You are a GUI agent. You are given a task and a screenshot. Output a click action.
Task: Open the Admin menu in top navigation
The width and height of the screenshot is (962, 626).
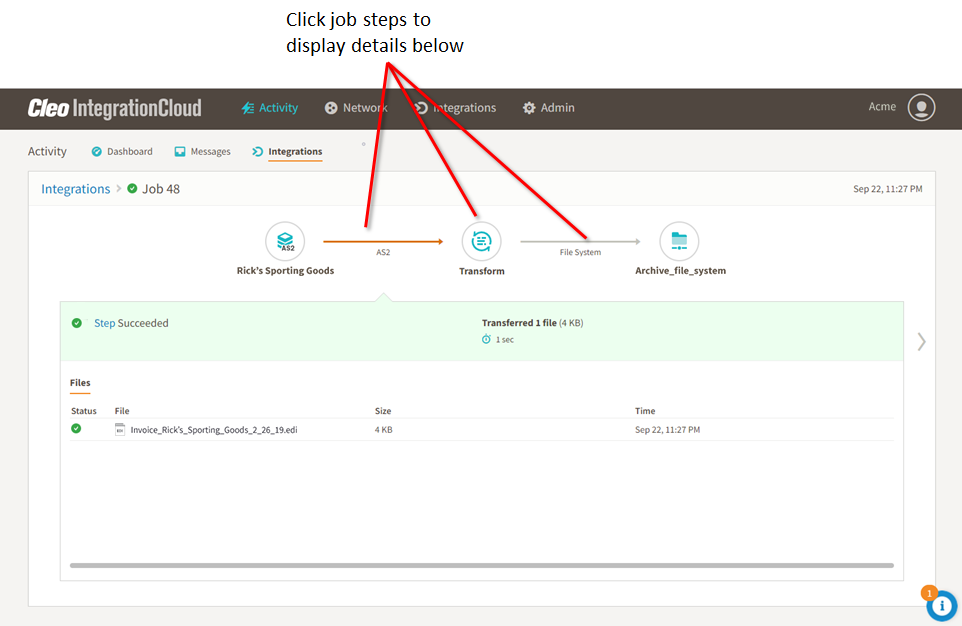pyautogui.click(x=548, y=108)
